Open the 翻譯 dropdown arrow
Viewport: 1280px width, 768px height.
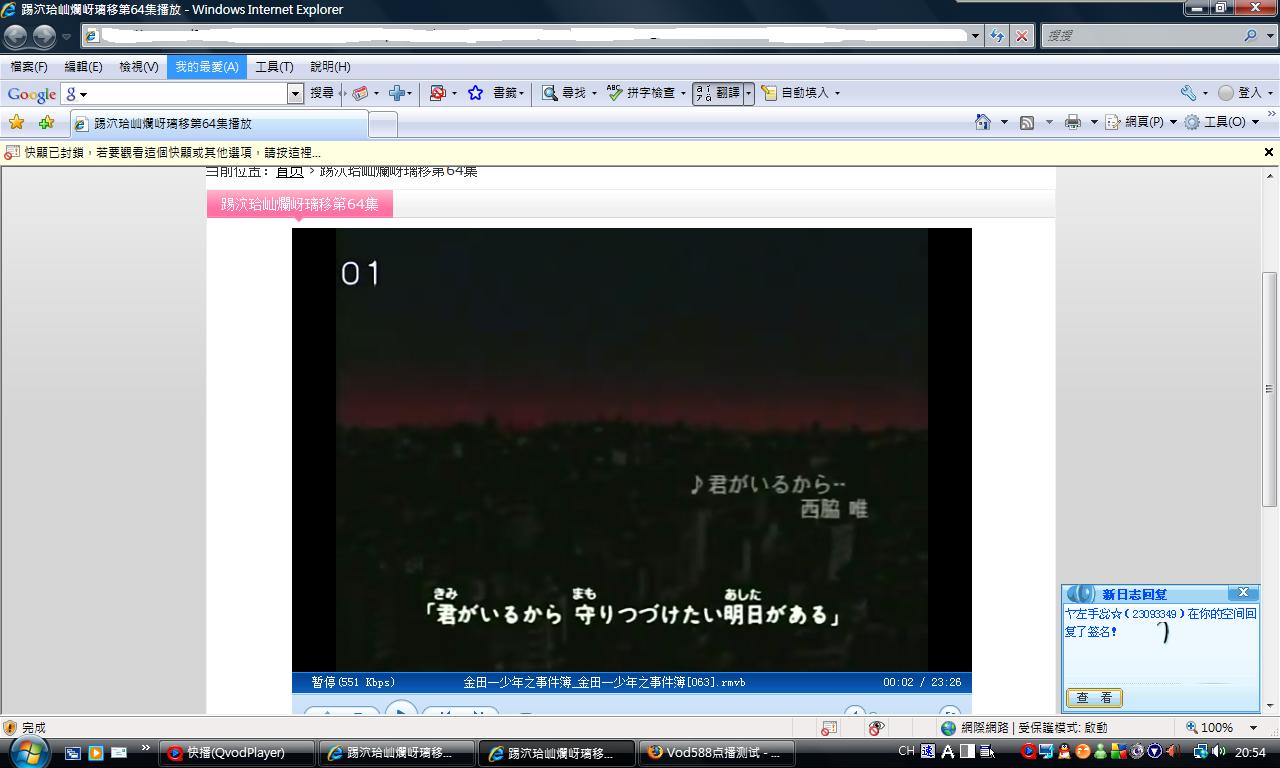tap(749, 93)
